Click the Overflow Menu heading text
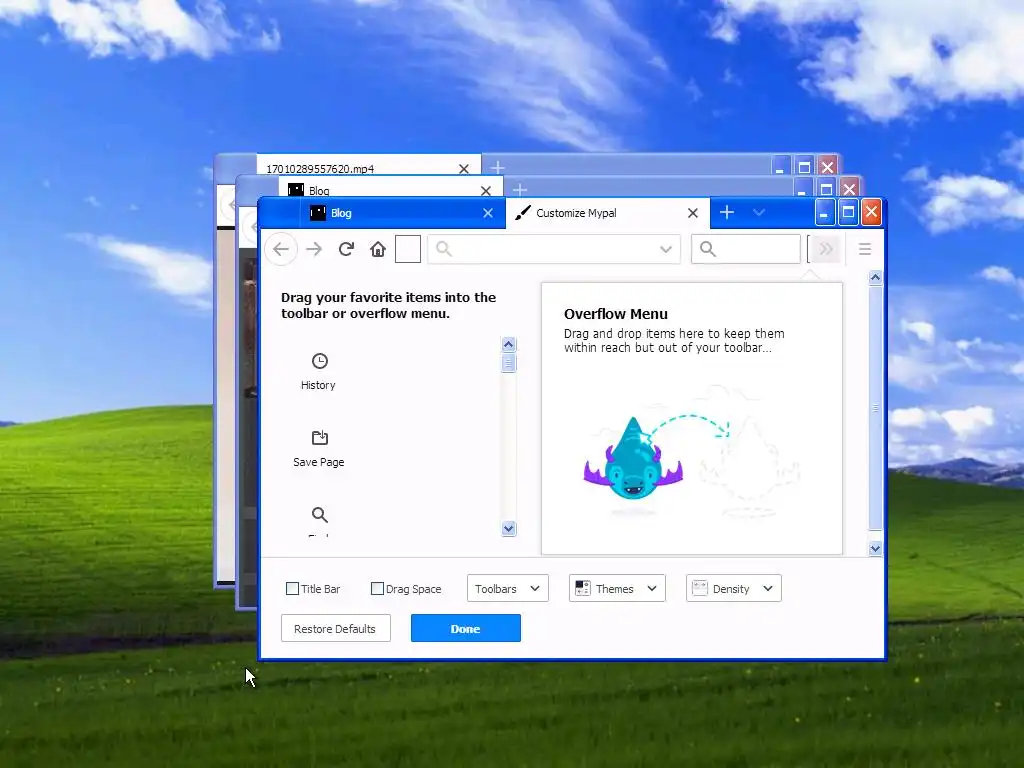 [616, 314]
